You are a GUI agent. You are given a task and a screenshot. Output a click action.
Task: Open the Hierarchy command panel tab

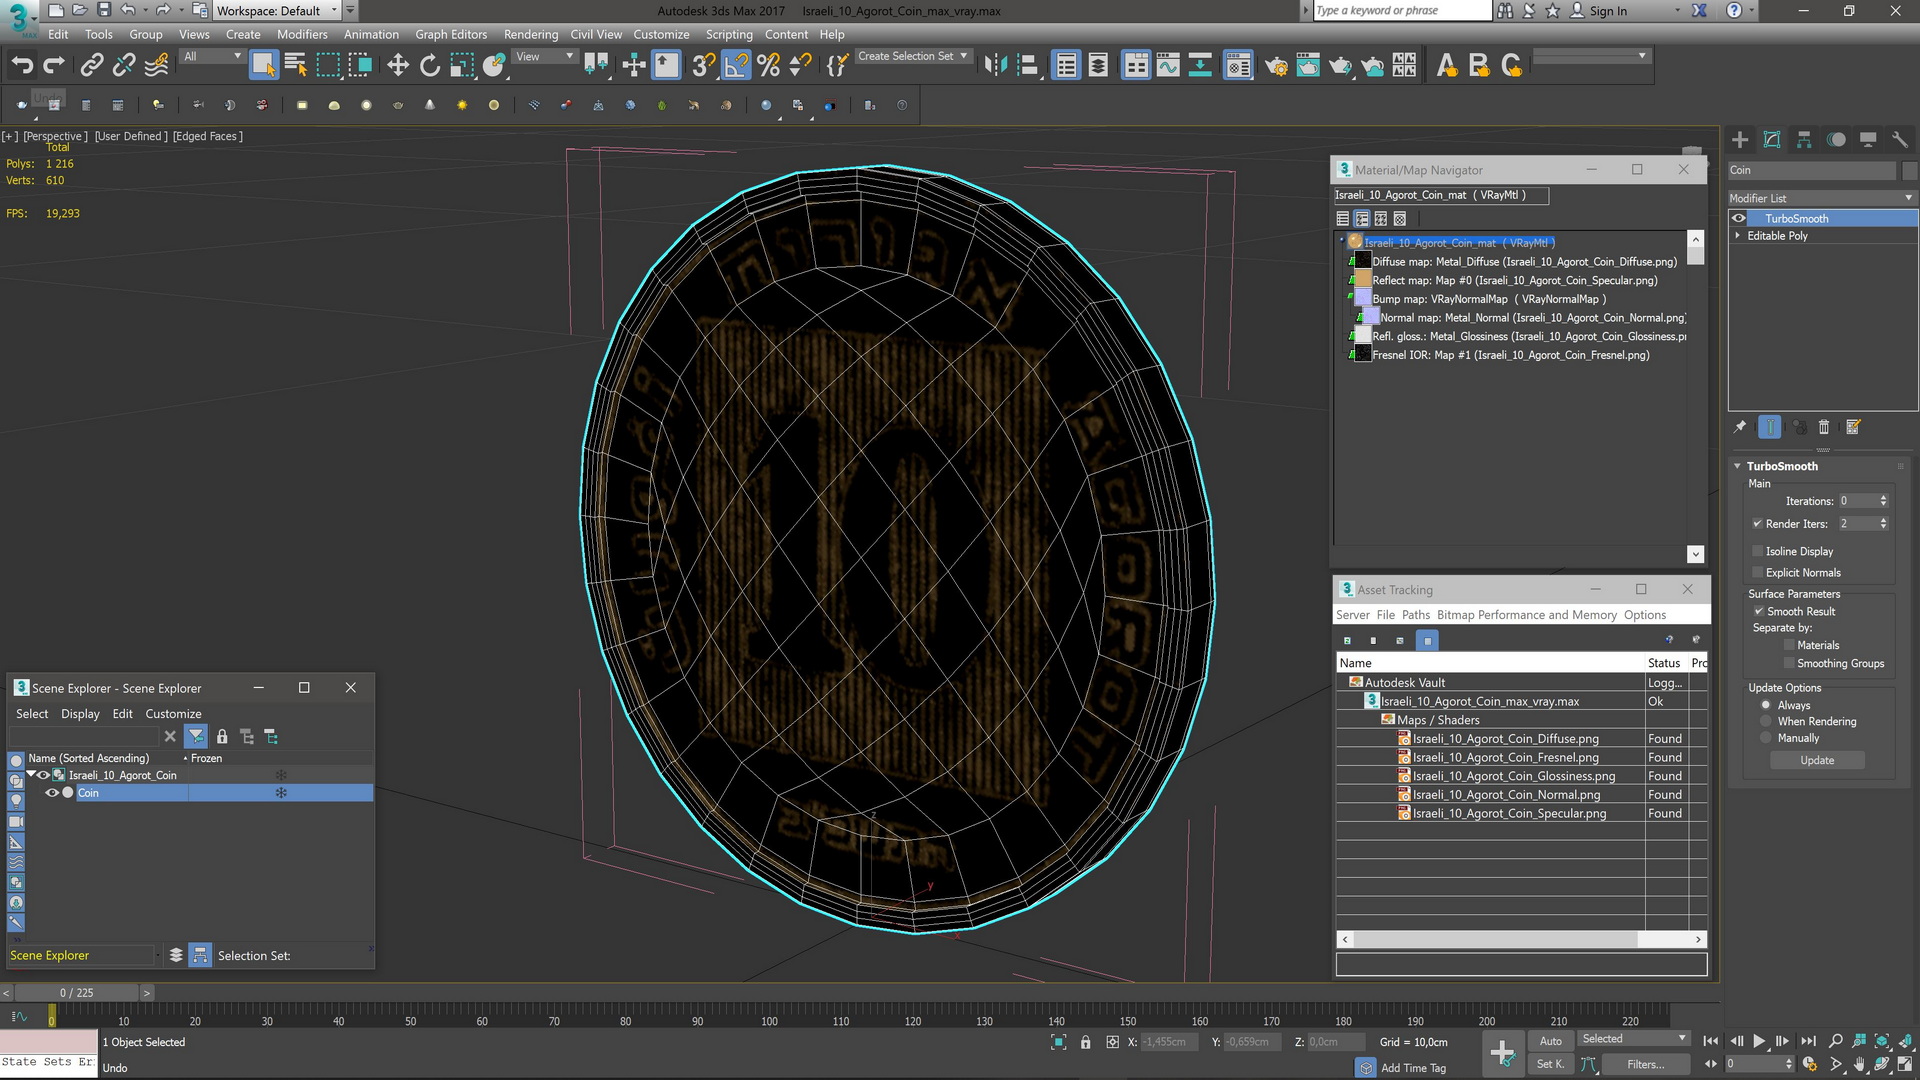(x=1804, y=140)
